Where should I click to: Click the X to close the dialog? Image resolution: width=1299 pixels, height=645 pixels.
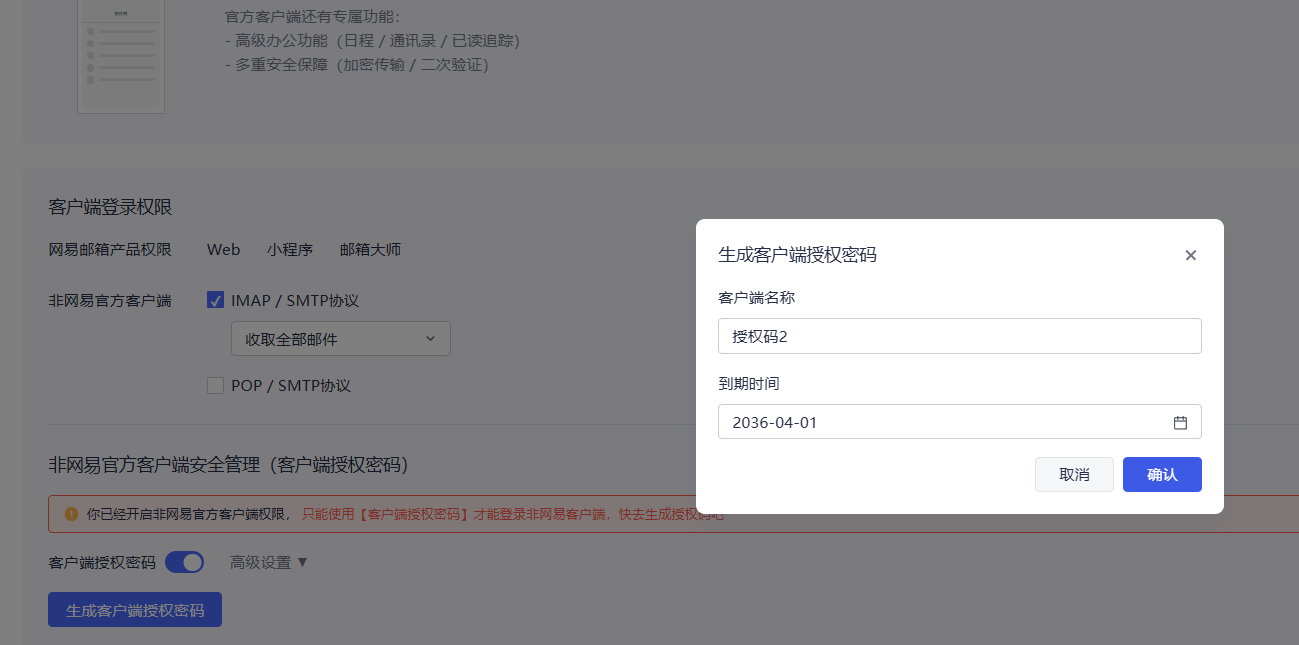point(1190,255)
